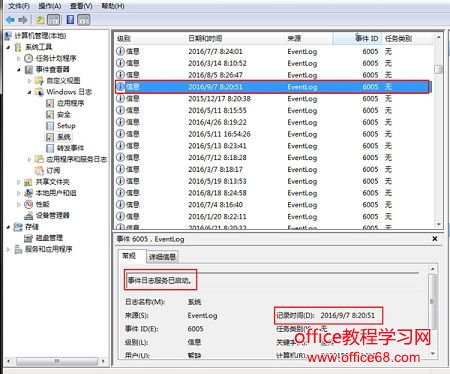Click the event list vertical scrollbar thumb

[x=438, y=69]
